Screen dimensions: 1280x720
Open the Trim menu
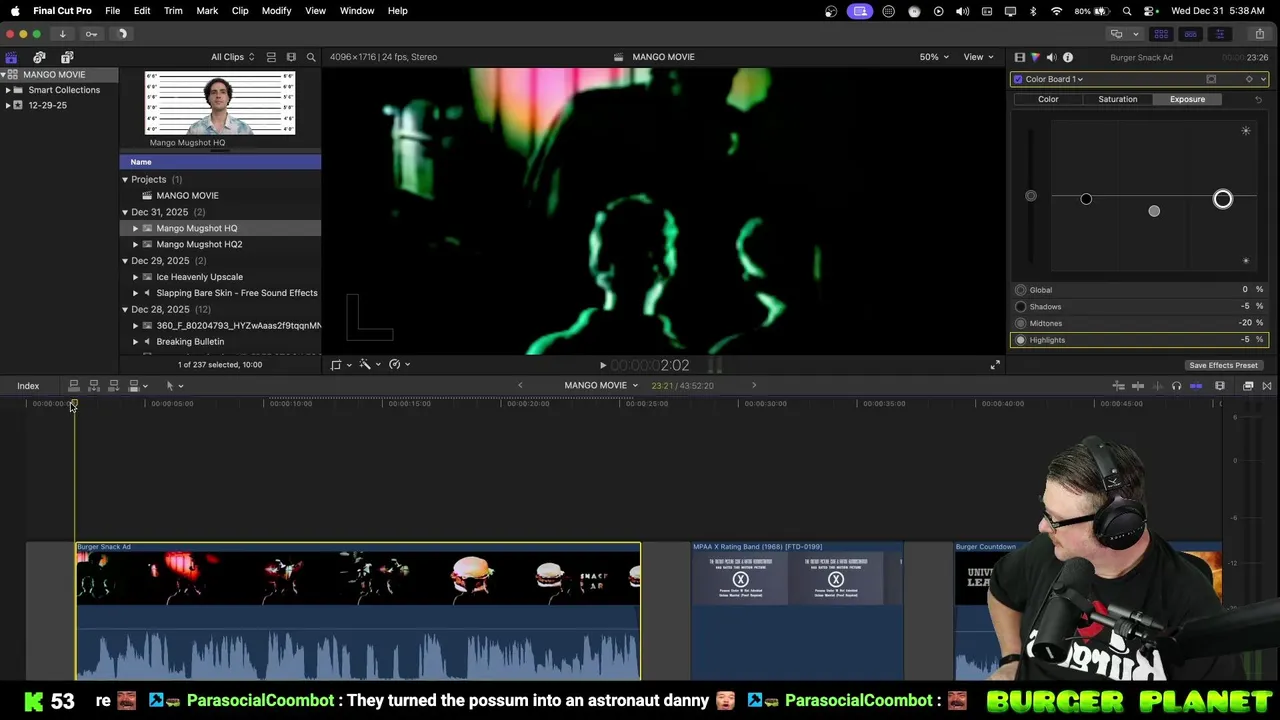(173, 11)
